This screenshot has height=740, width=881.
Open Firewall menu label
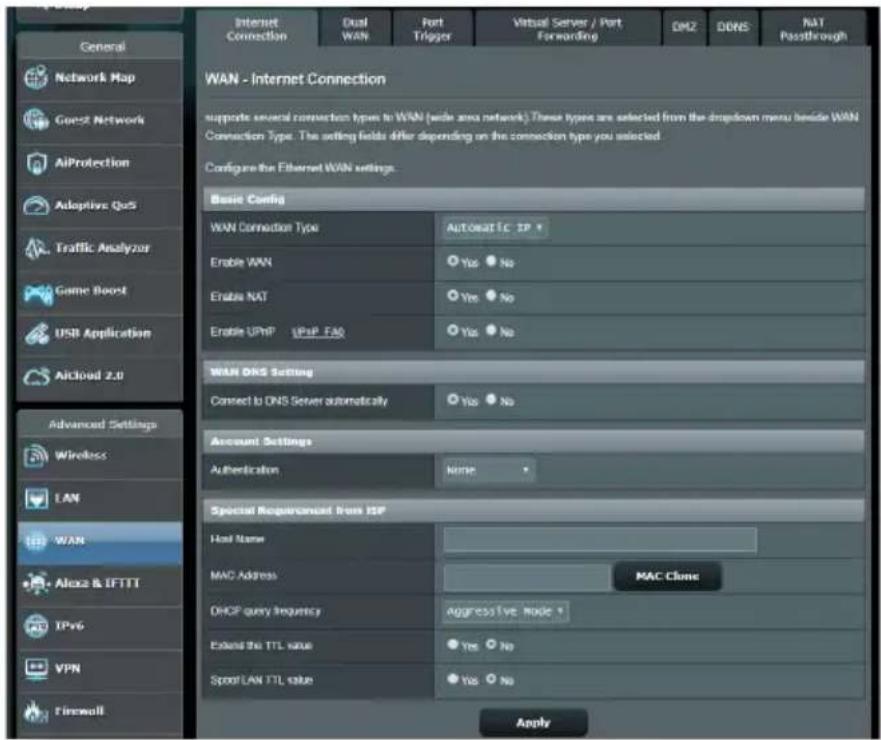[79, 711]
